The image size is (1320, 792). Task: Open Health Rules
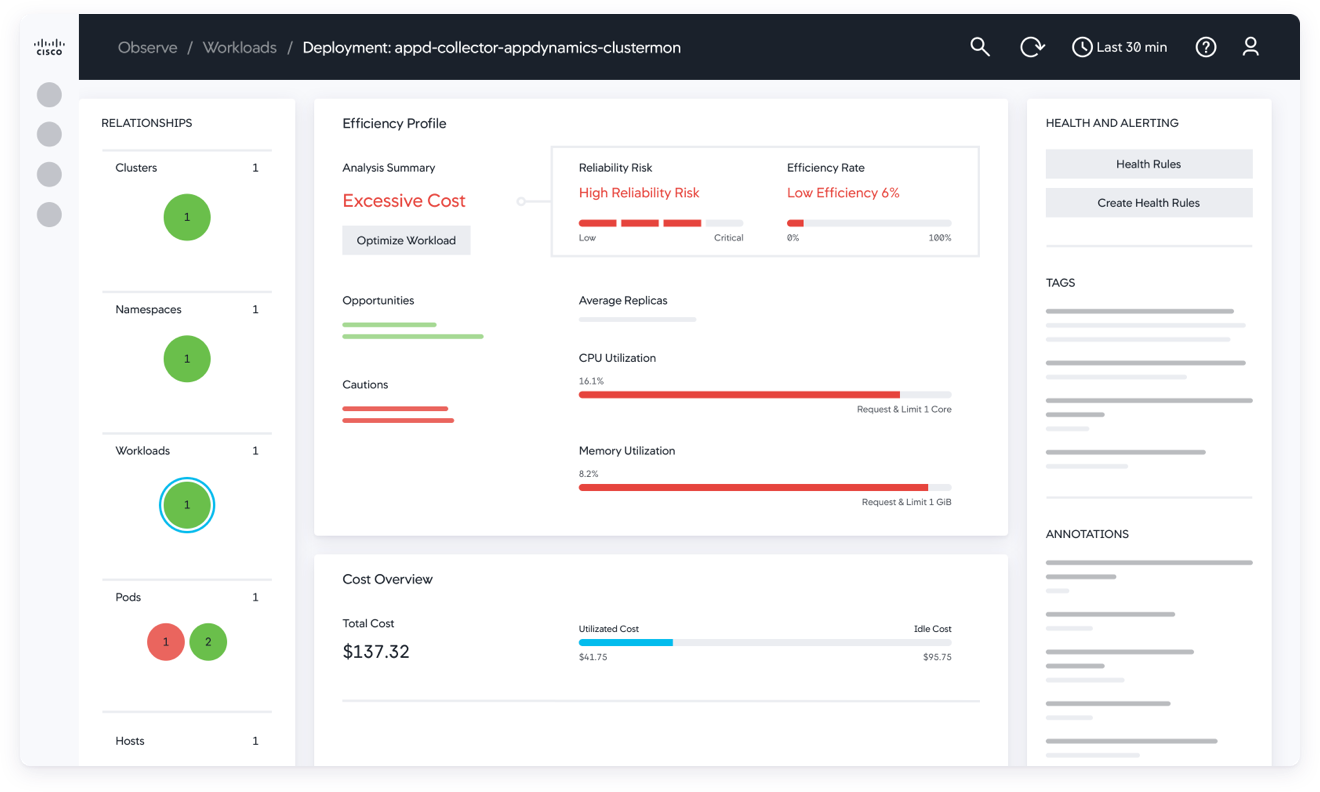click(1149, 164)
